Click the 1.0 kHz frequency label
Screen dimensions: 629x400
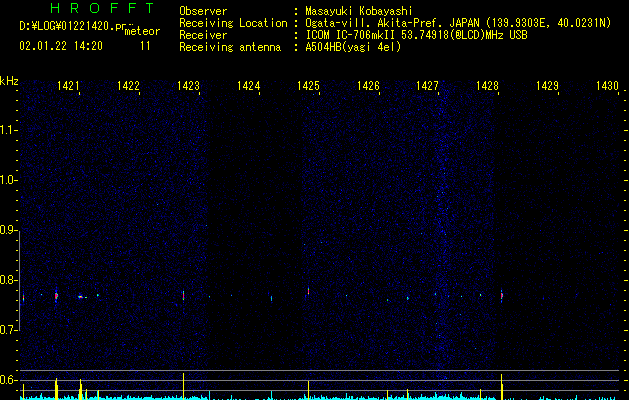pos(8,180)
